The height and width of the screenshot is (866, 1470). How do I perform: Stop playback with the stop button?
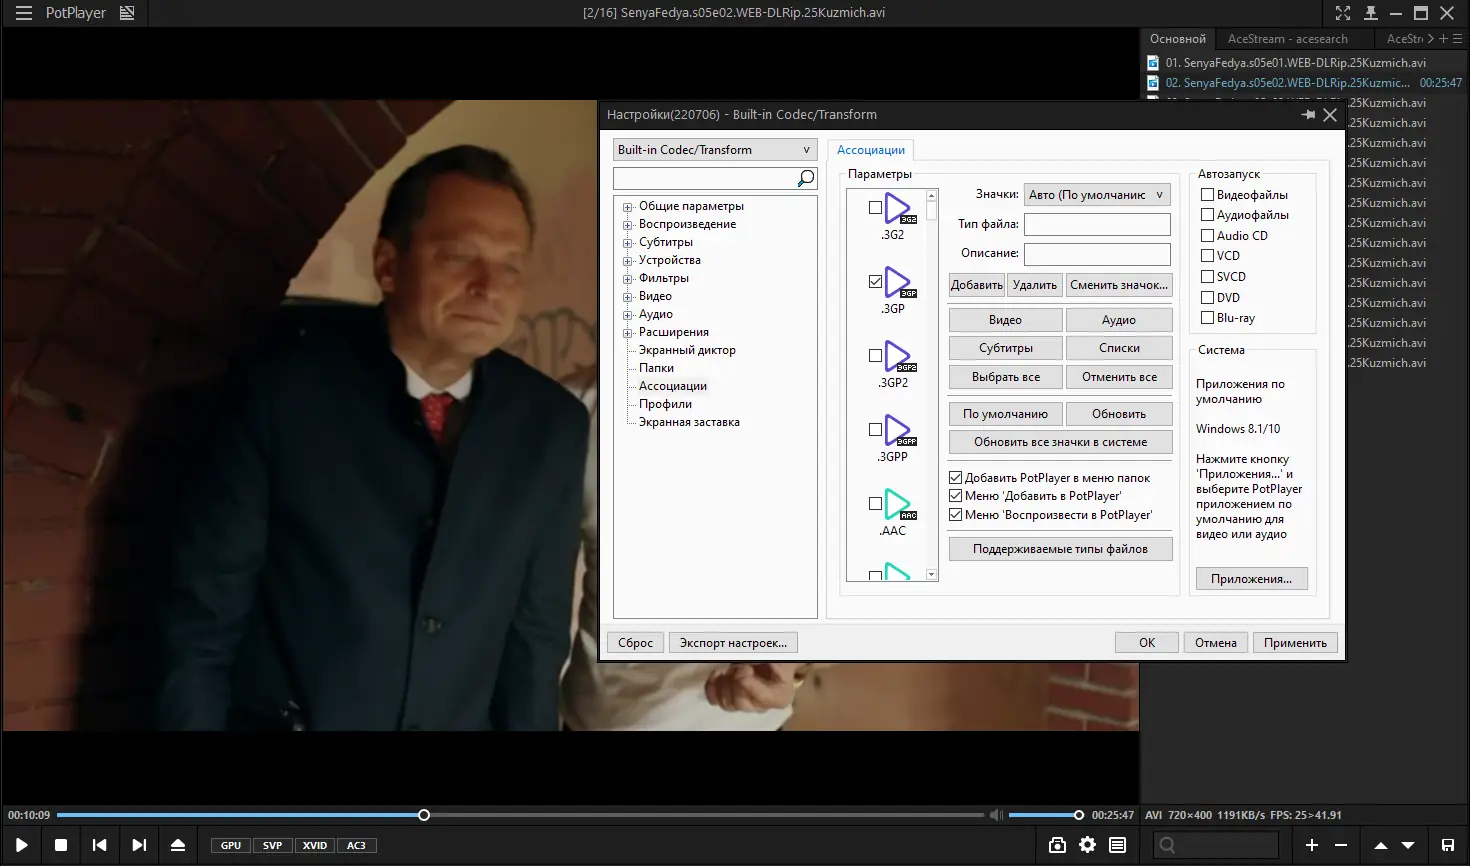click(x=61, y=845)
